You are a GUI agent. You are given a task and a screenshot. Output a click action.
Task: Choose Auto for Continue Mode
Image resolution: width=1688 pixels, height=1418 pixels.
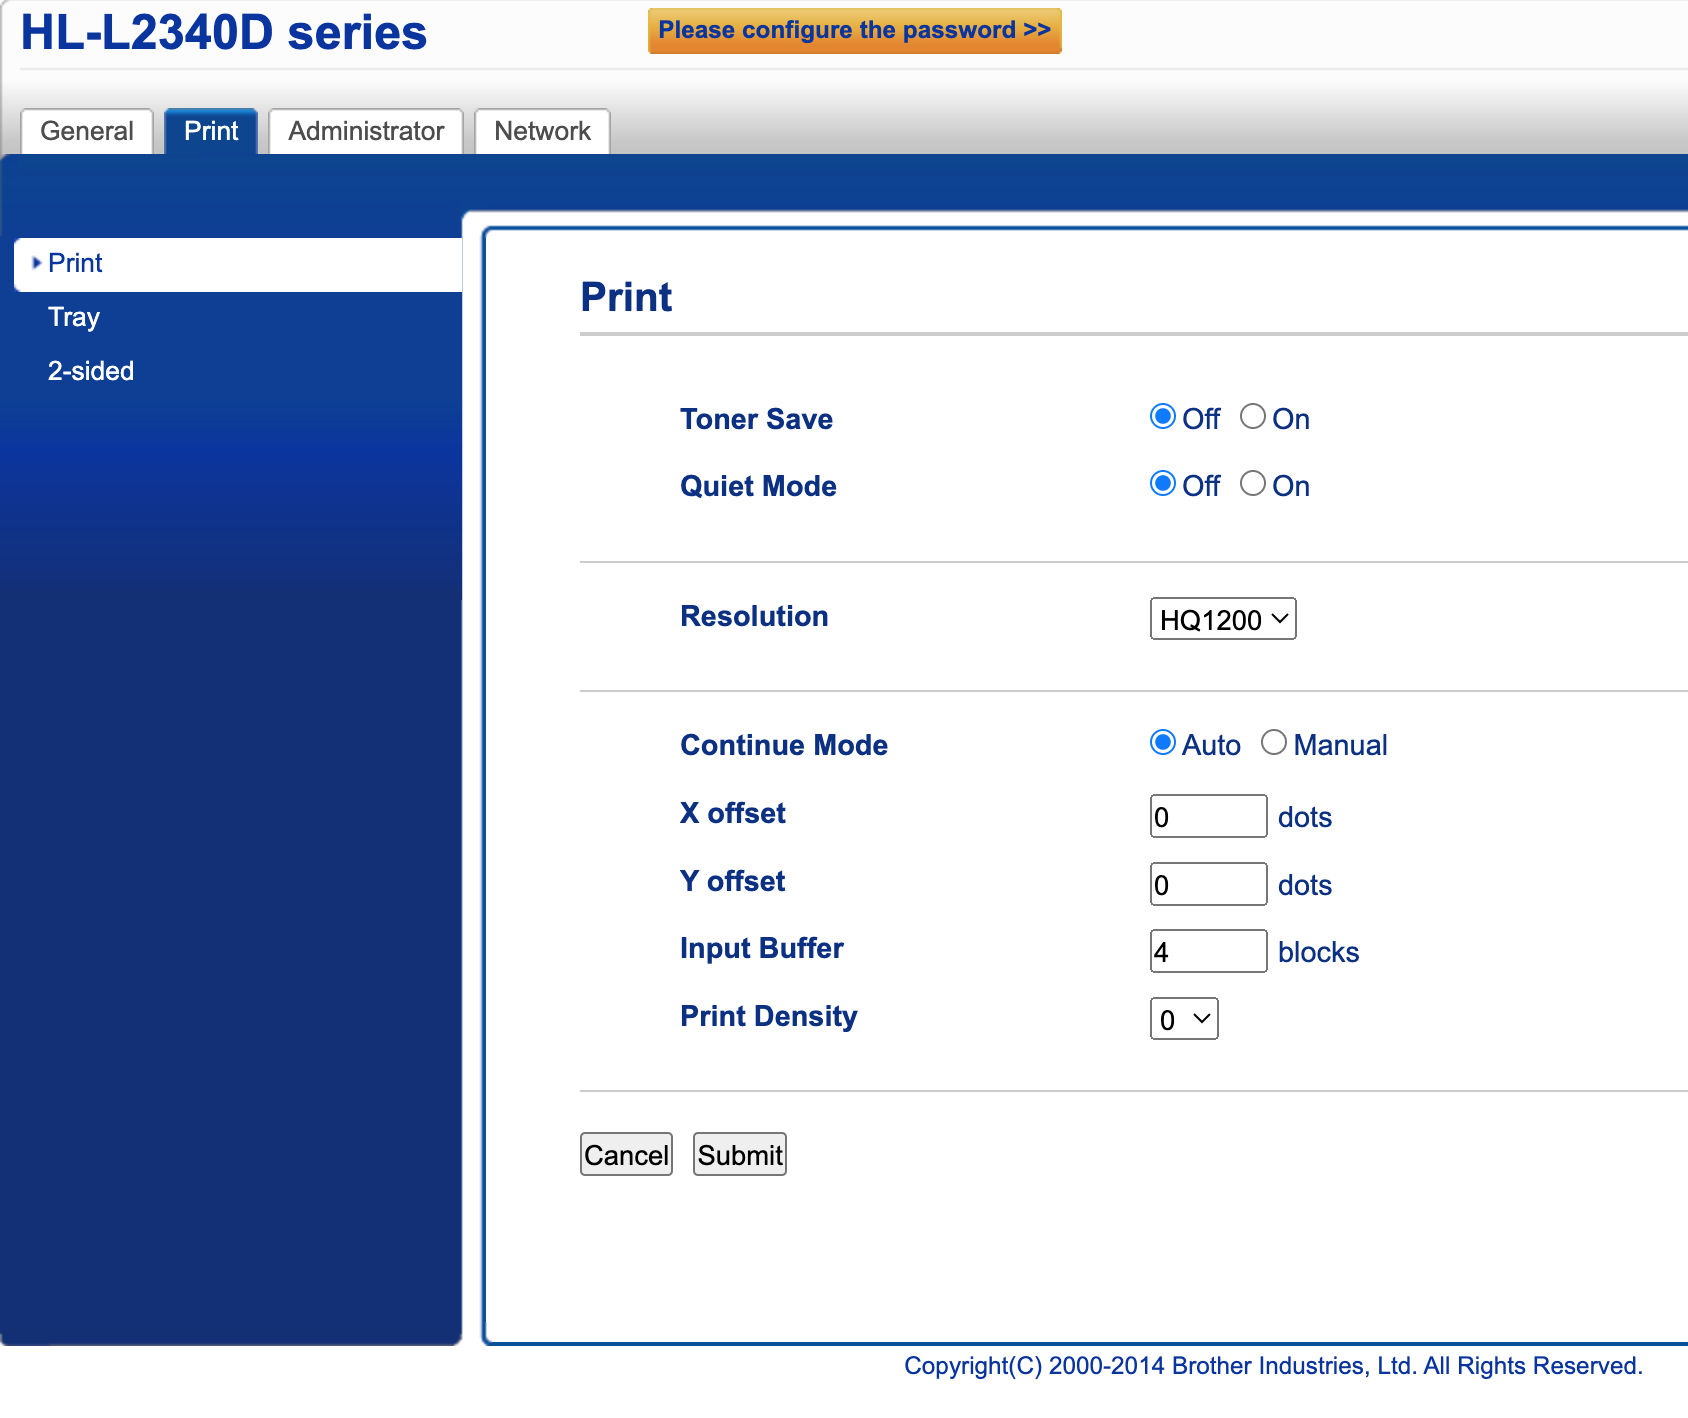[1162, 743]
